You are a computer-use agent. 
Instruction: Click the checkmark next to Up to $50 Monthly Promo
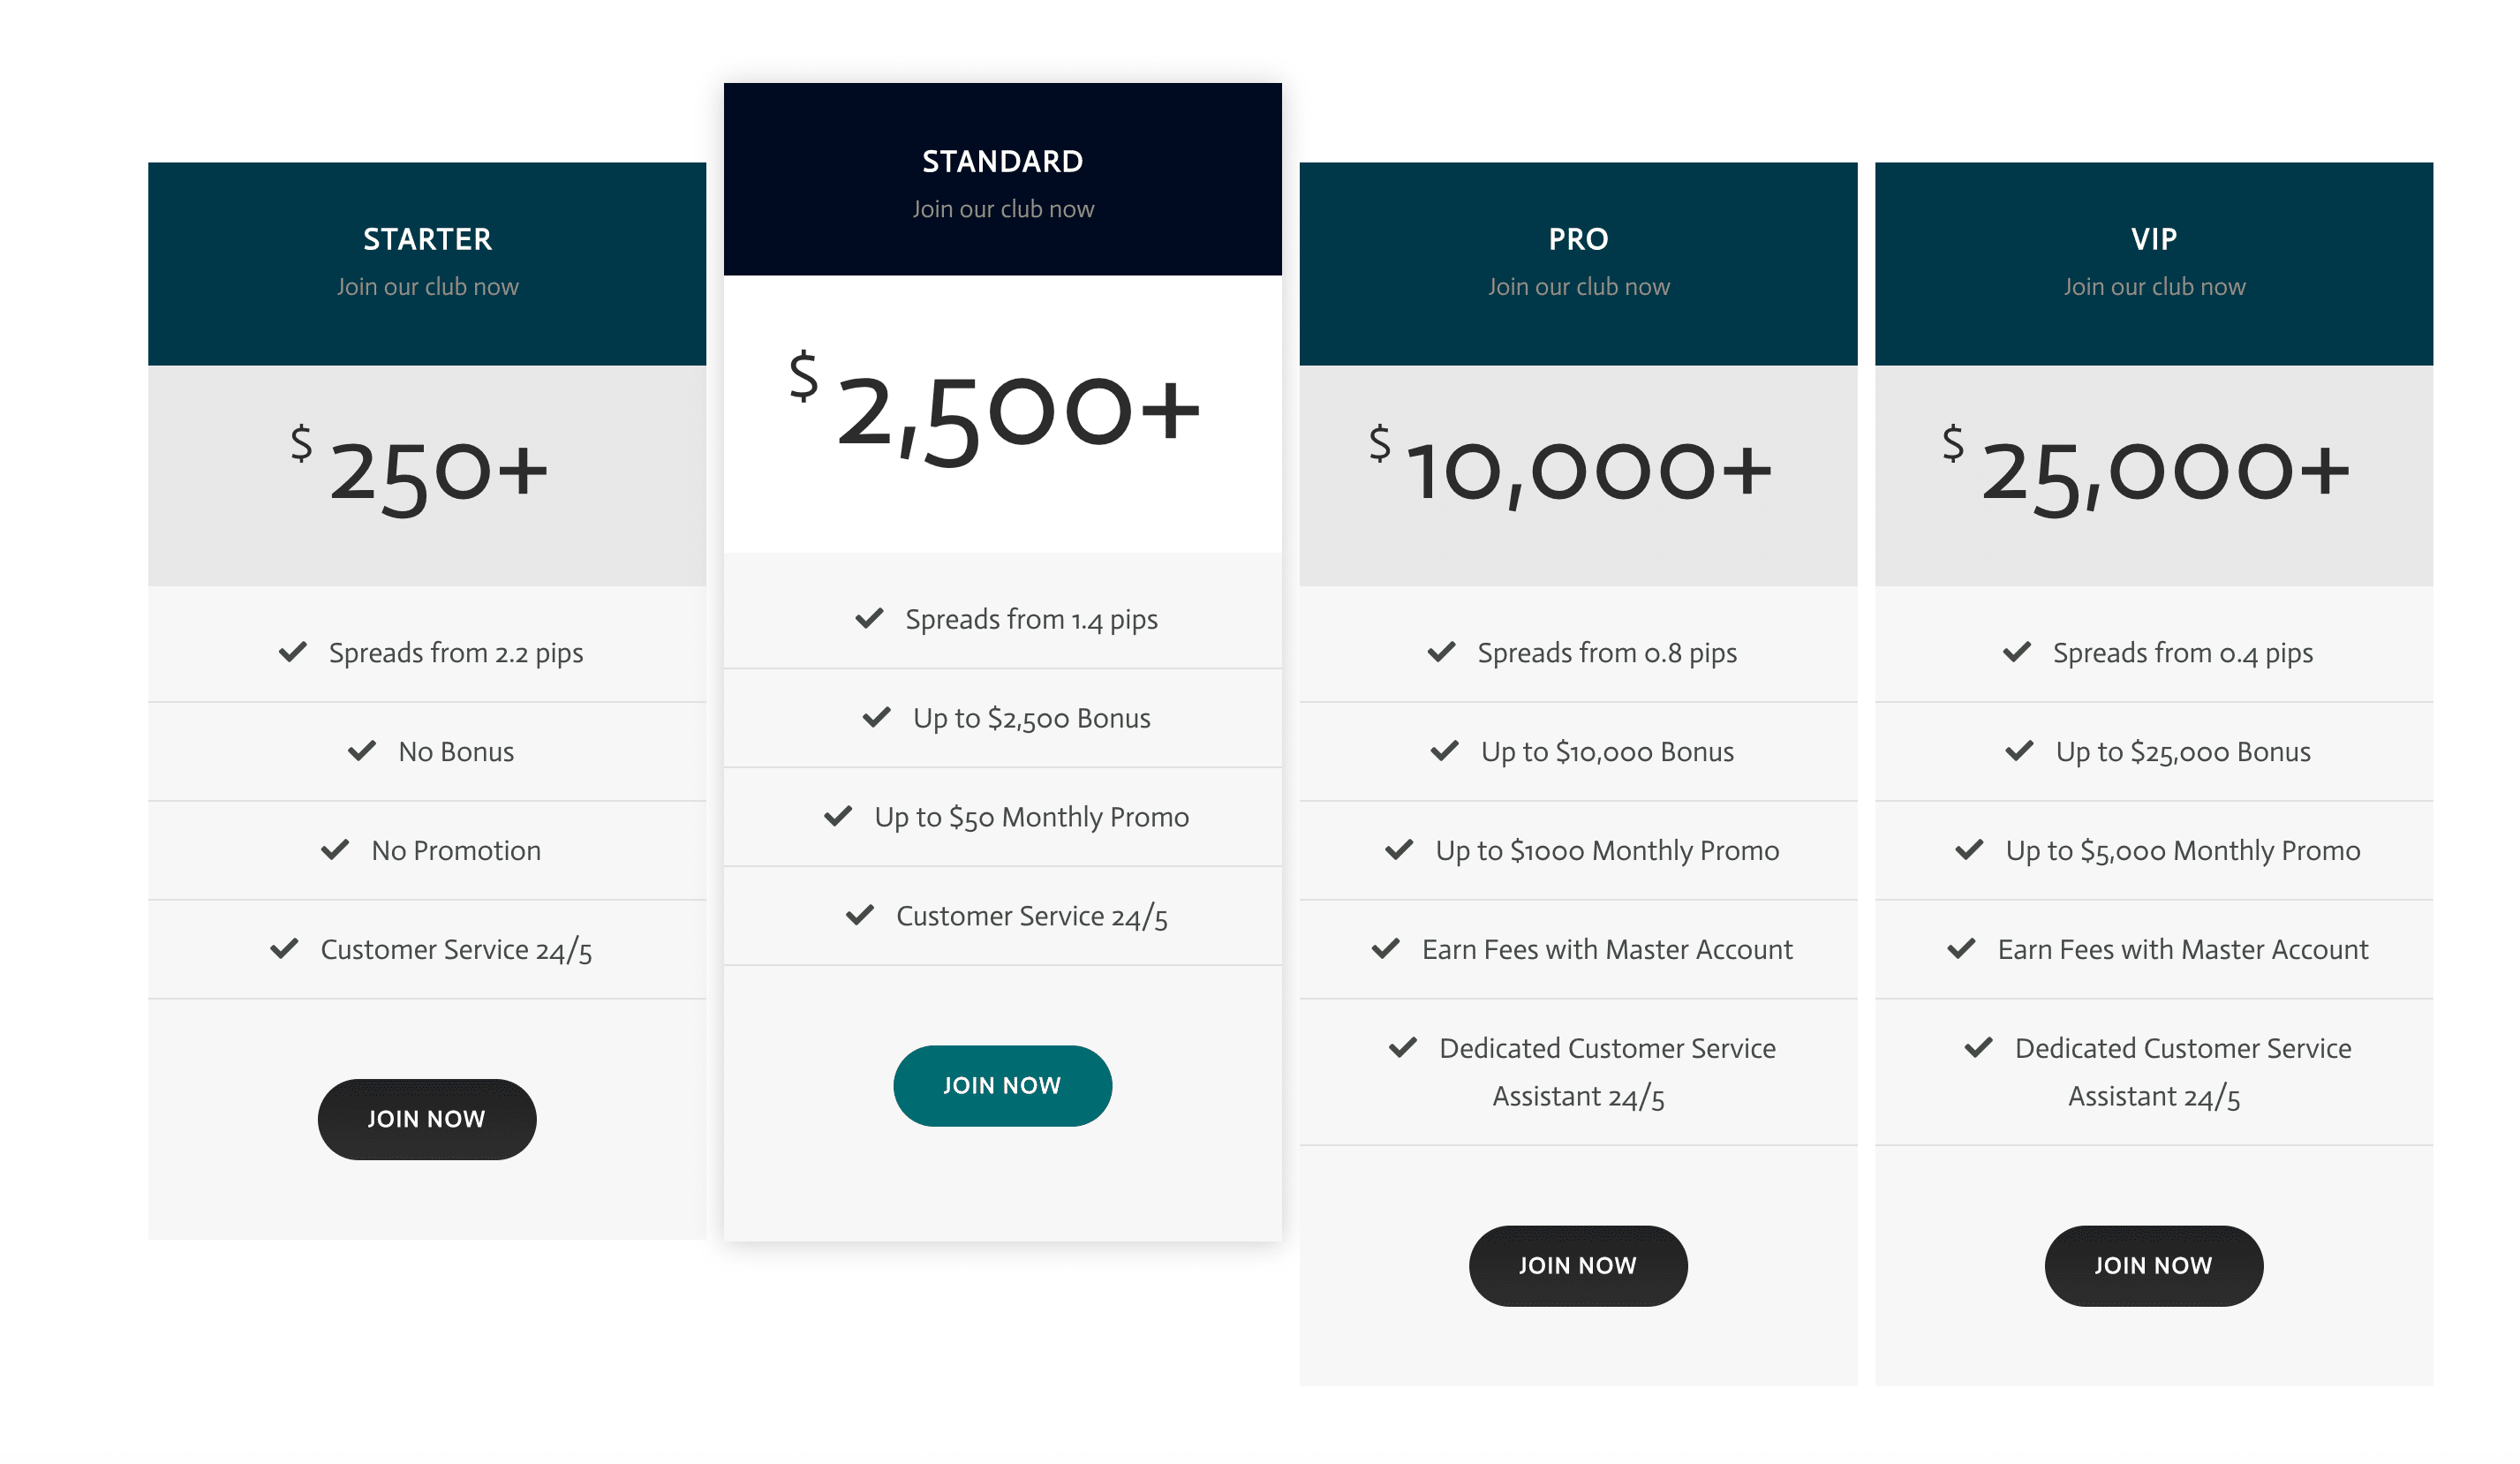click(x=838, y=817)
